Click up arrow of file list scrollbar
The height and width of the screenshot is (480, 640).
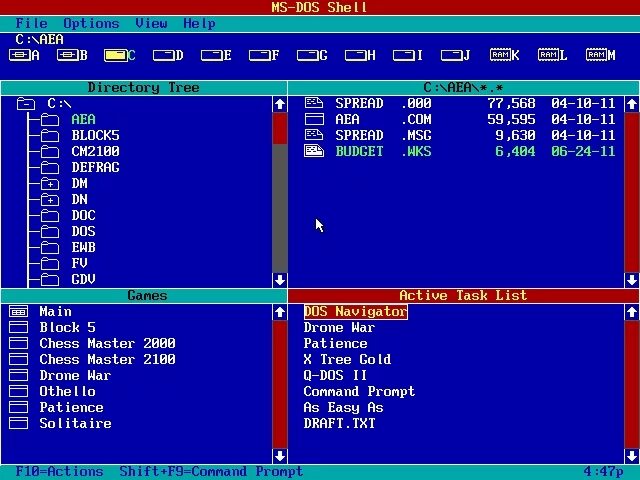pos(632,104)
